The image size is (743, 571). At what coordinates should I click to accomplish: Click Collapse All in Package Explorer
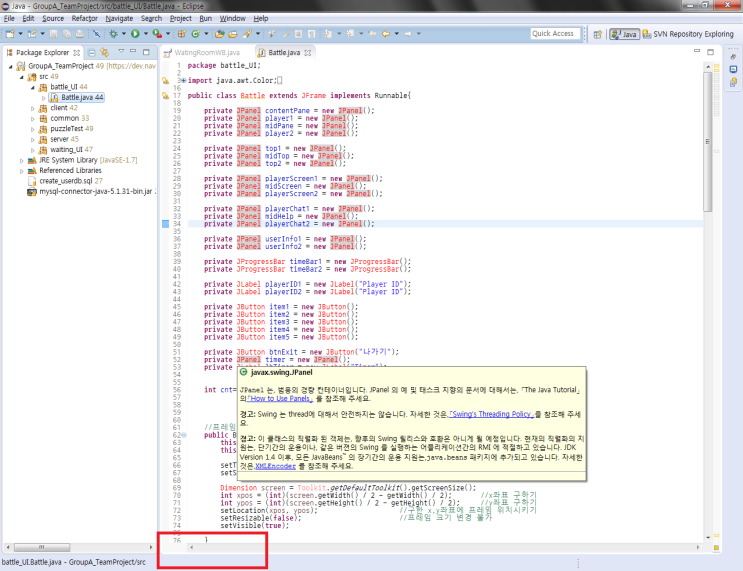(92, 52)
